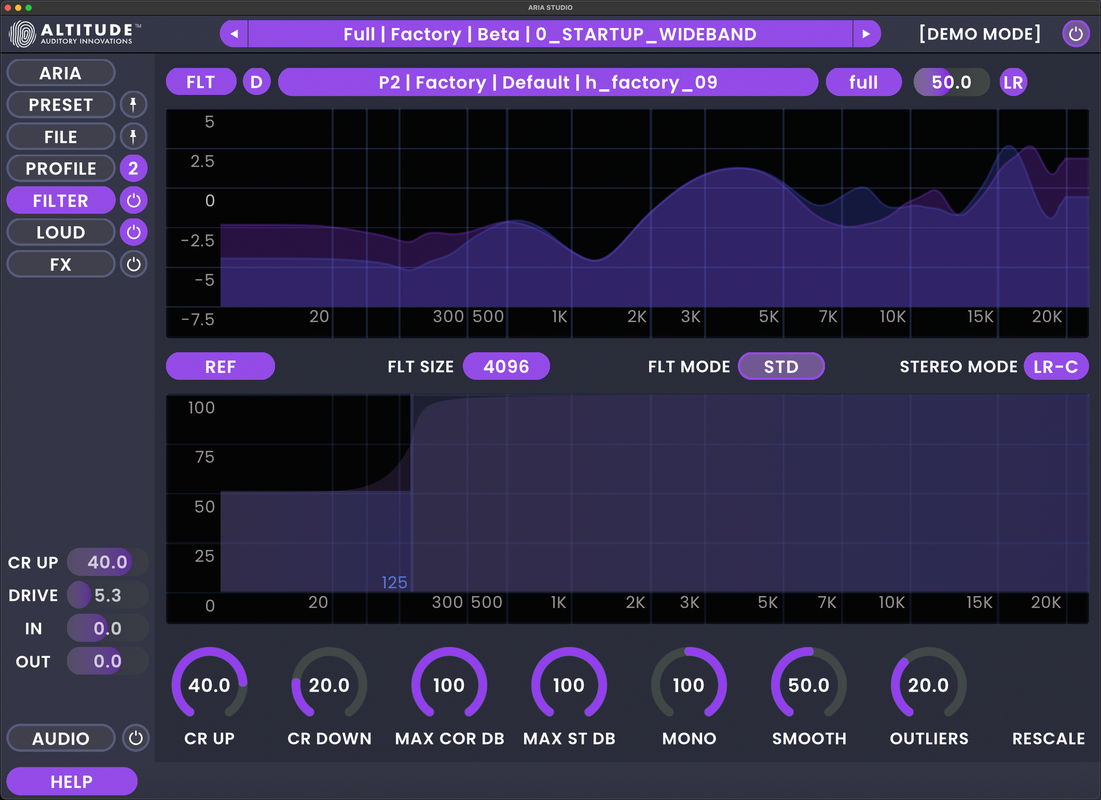1101x800 pixels.
Task: Go to previous preset with left arrow
Action: click(234, 34)
